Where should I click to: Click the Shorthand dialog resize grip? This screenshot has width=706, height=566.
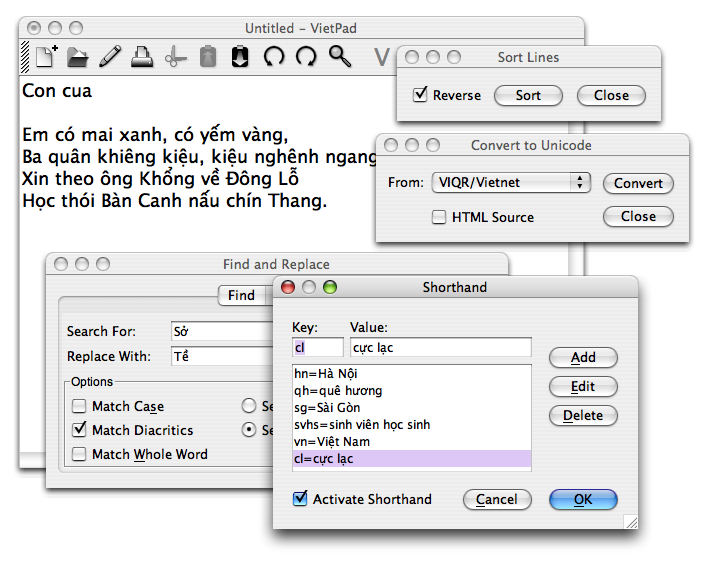[630, 521]
